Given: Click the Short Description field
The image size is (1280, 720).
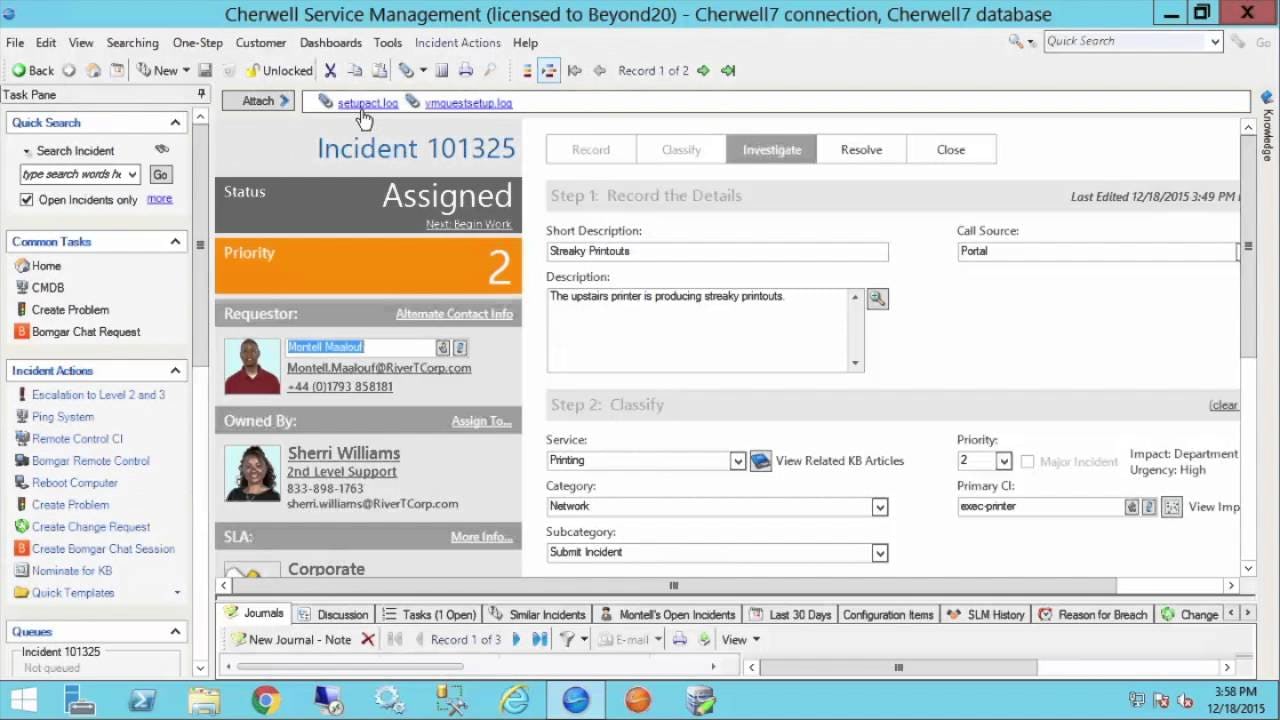Looking at the screenshot, I should pos(717,252).
